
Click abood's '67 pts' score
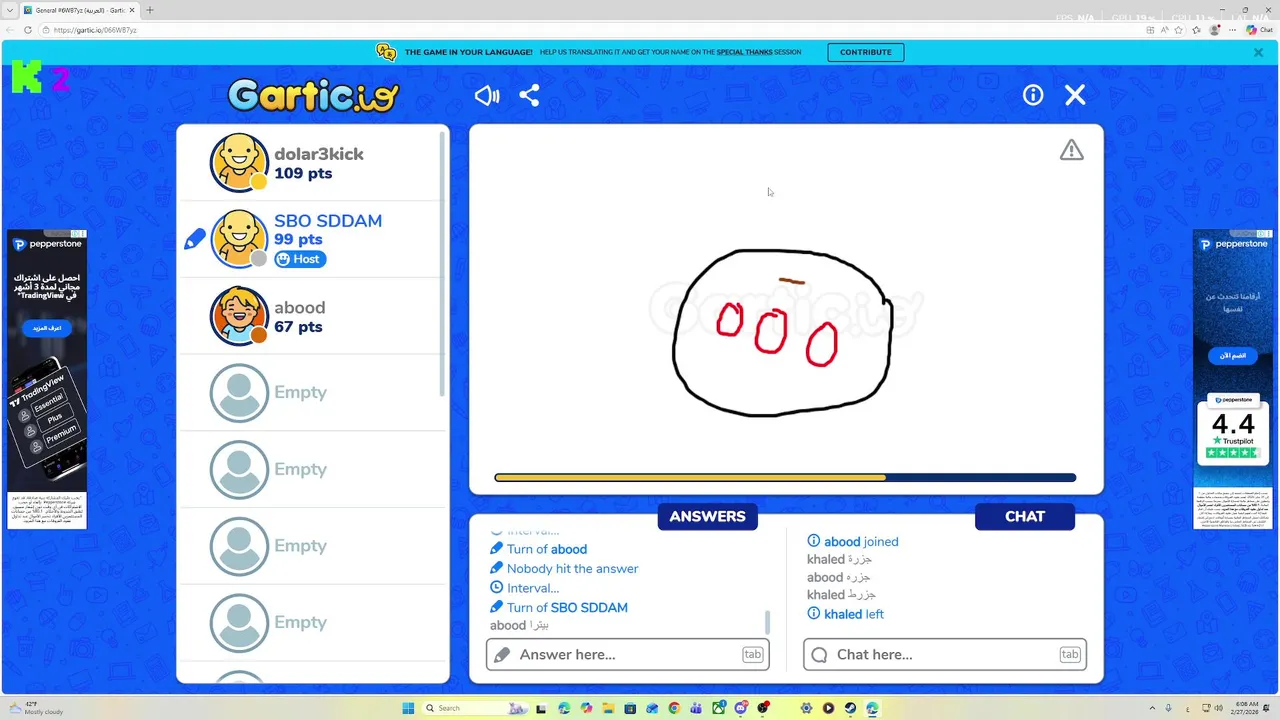point(298,327)
